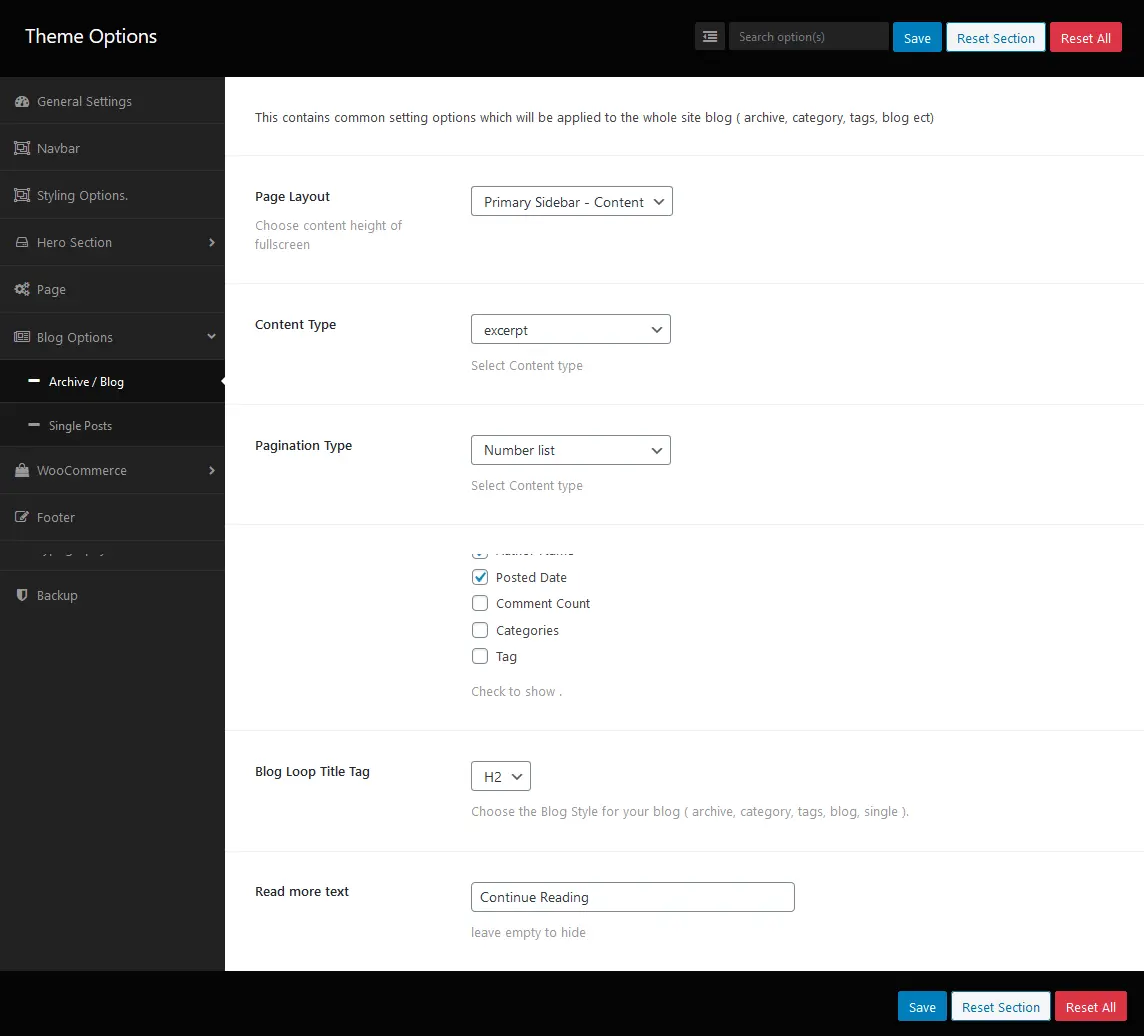The width and height of the screenshot is (1144, 1036).
Task: Click the WooCommerce shopping bag icon
Action: click(x=22, y=470)
